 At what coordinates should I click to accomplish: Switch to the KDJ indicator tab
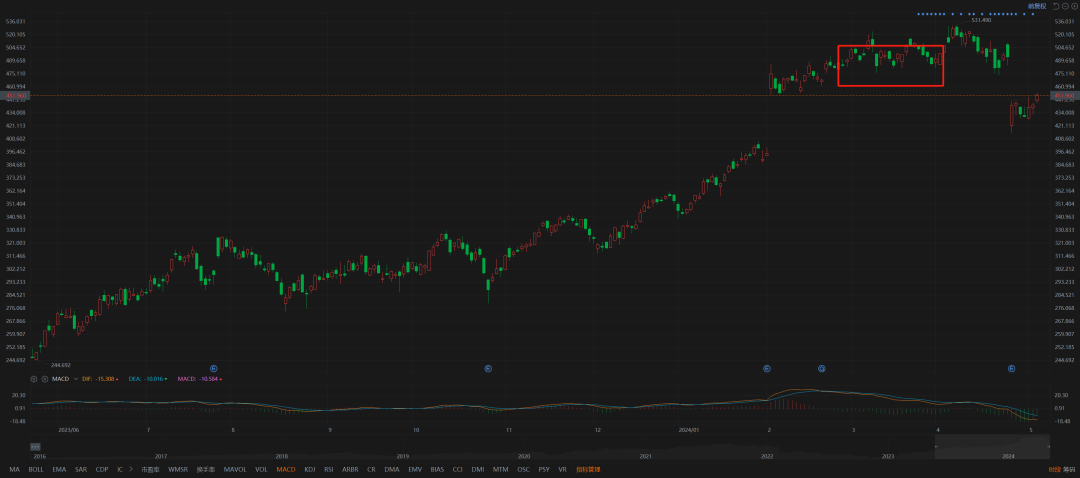(x=310, y=469)
